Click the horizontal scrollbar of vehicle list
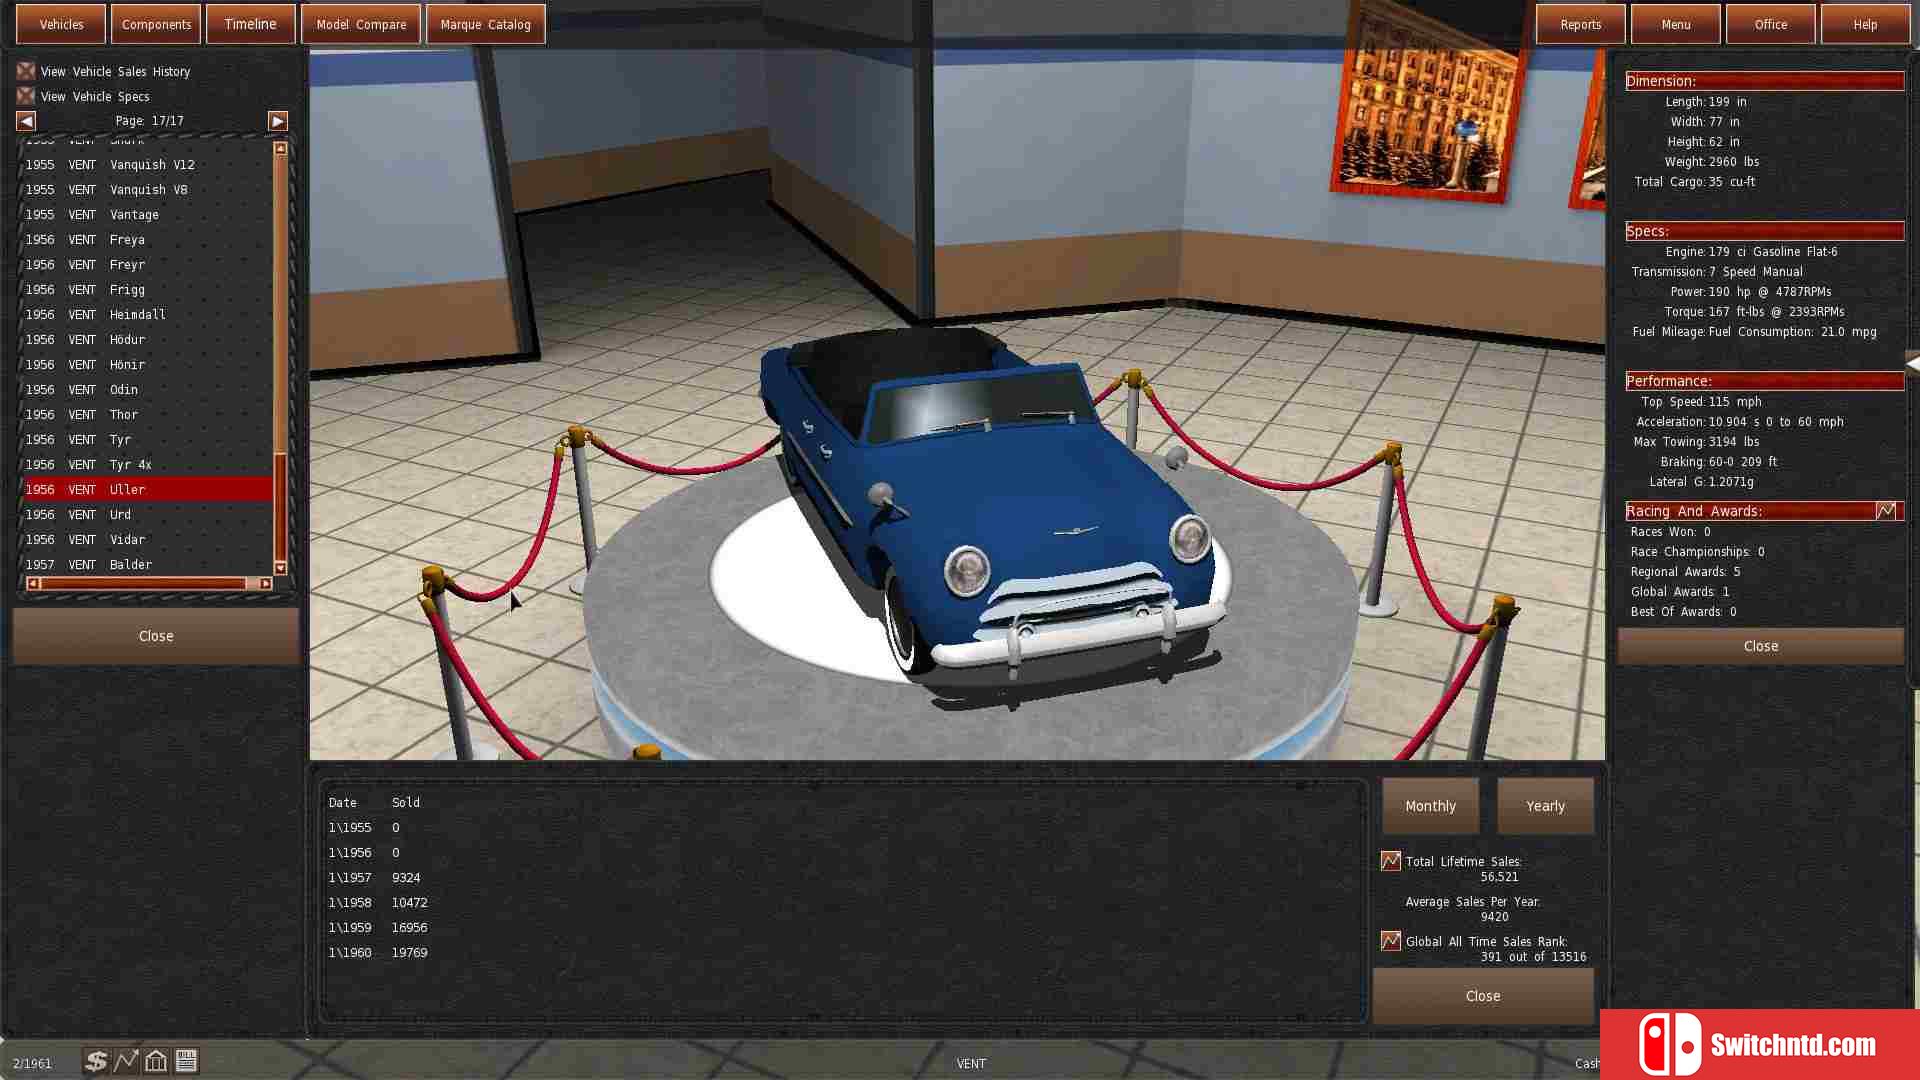Viewport: 1920px width, 1080px height. tap(143, 583)
